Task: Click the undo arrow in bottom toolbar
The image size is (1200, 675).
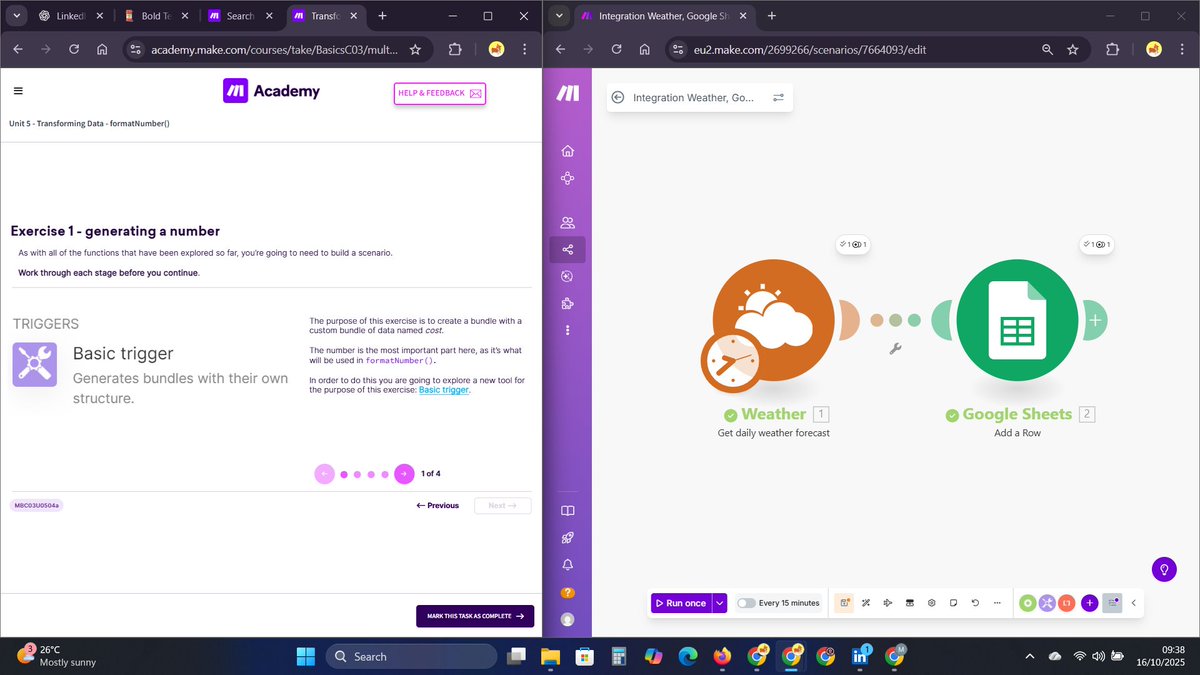Action: [975, 603]
